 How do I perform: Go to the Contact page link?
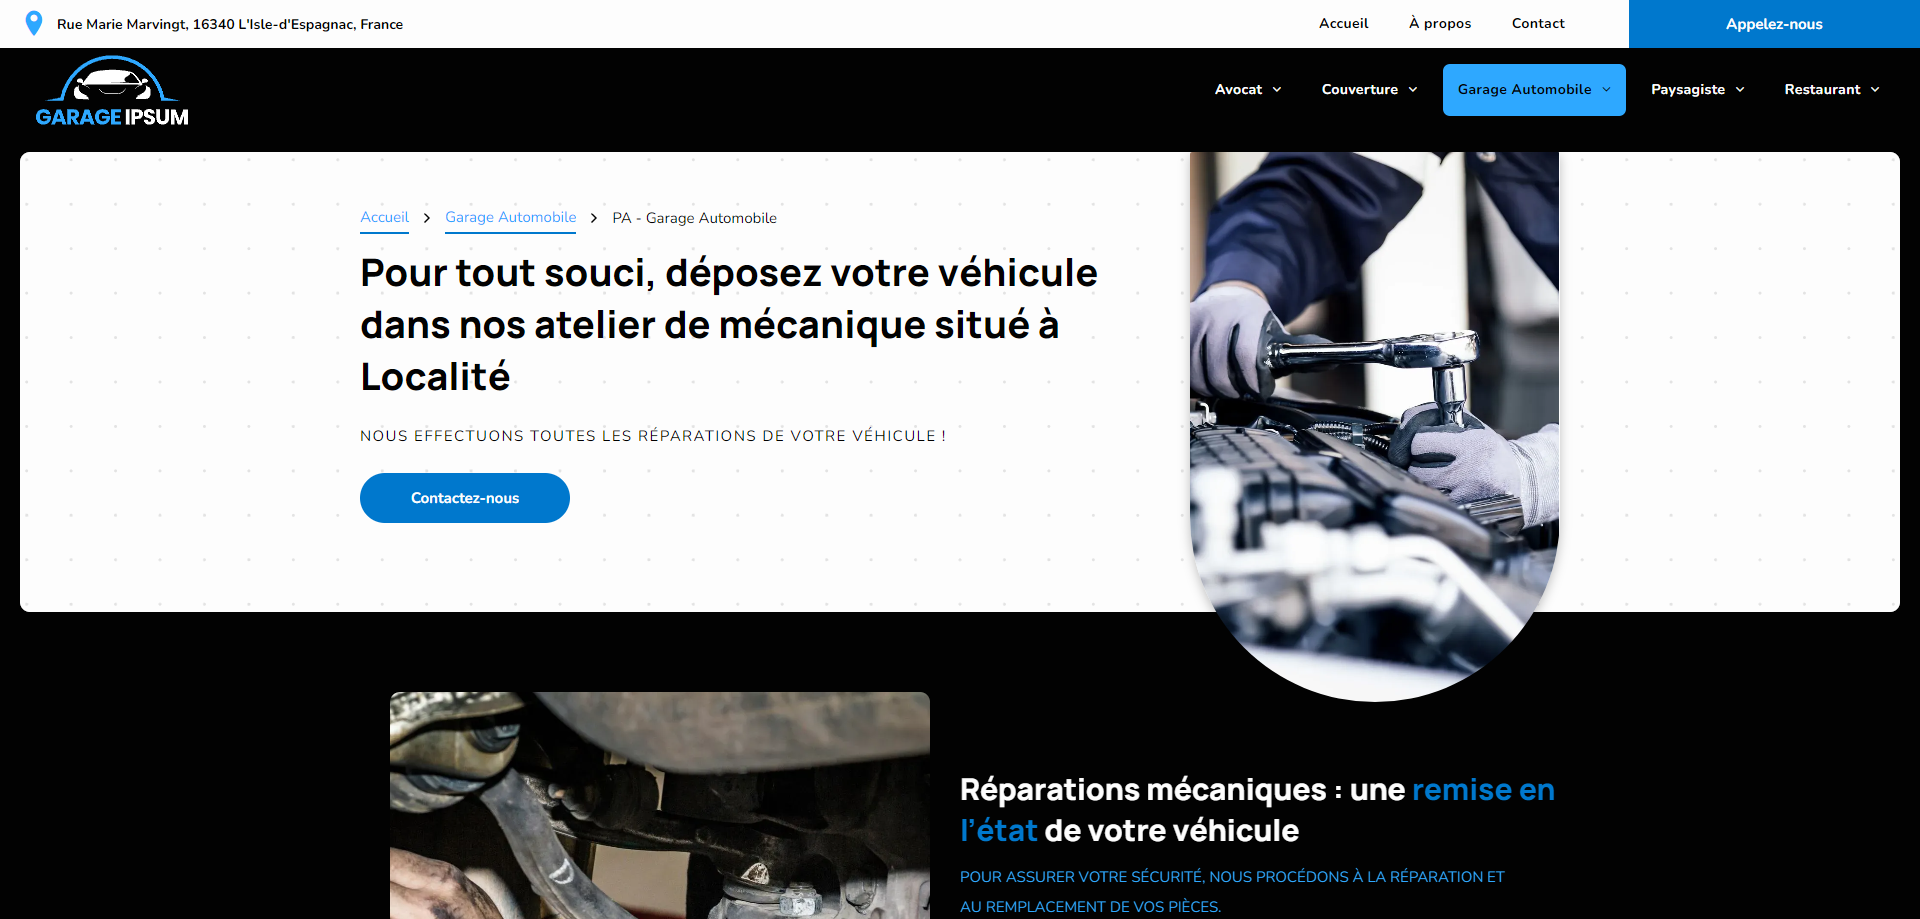[x=1538, y=23]
